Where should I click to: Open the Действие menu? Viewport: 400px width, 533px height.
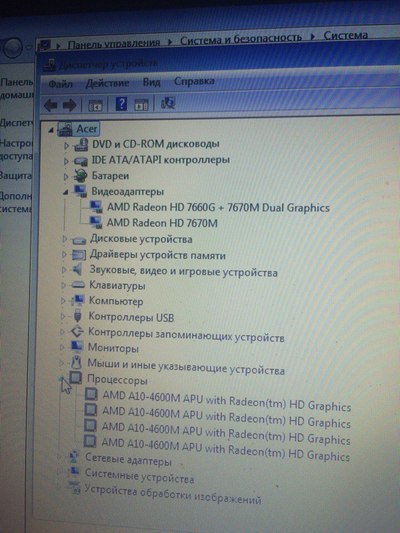click(107, 83)
